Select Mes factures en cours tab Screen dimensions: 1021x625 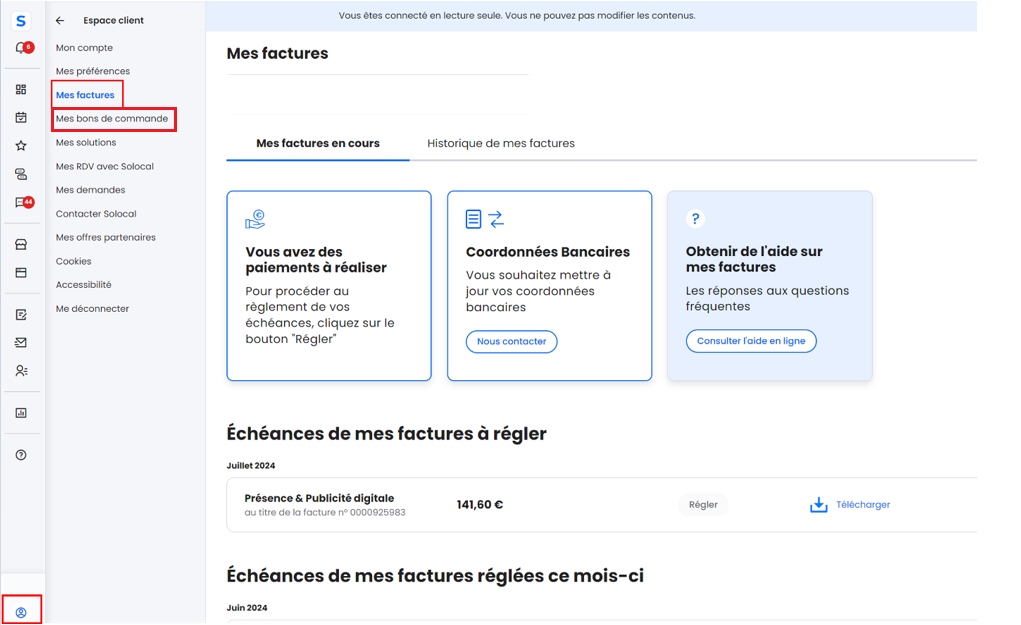(318, 143)
